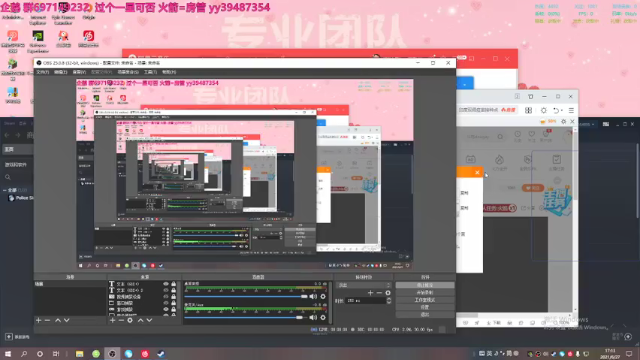Open dropdown arrow beside browser undo icon

tap(562, 111)
